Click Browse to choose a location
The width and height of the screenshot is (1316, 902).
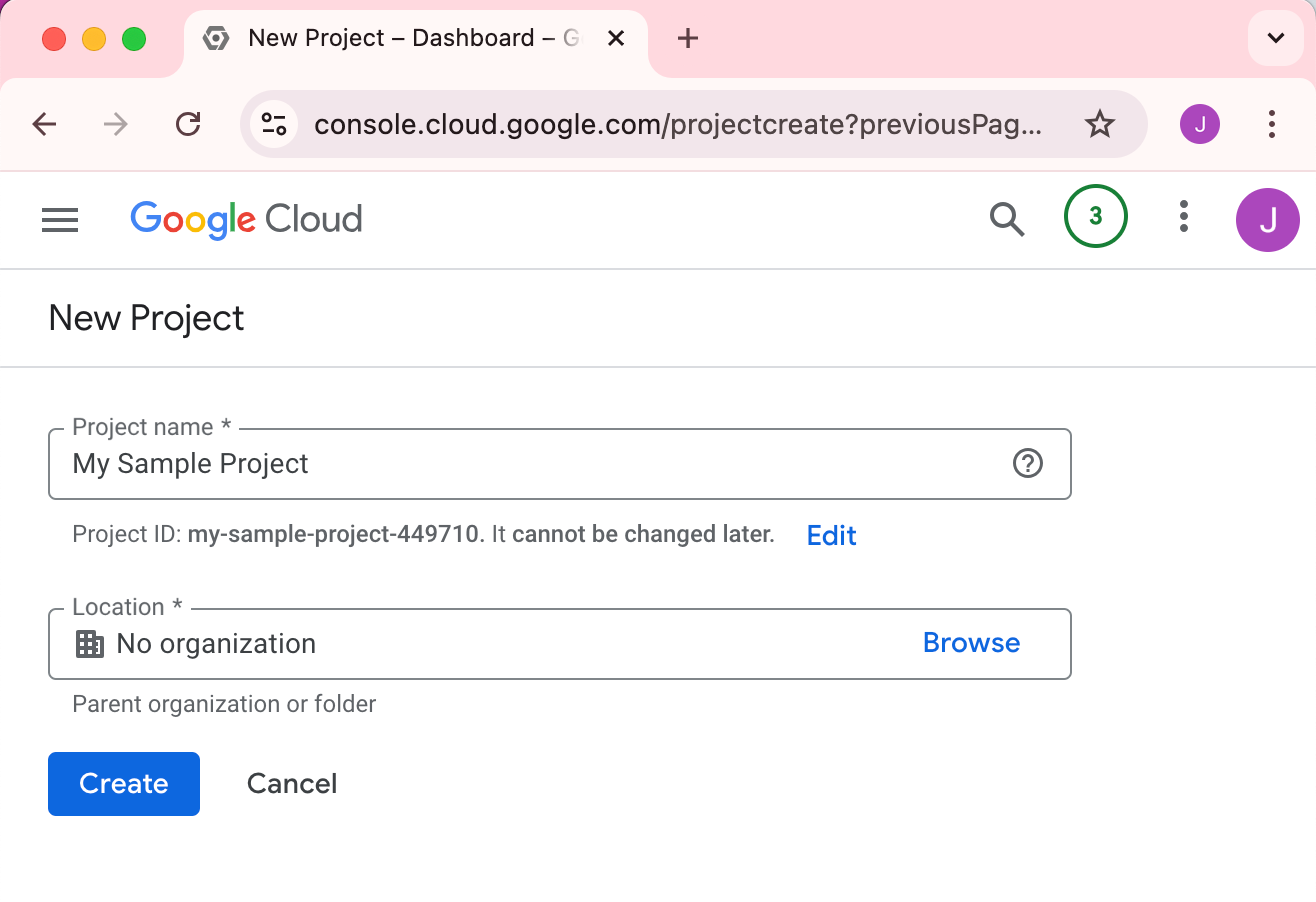pyautogui.click(x=972, y=643)
